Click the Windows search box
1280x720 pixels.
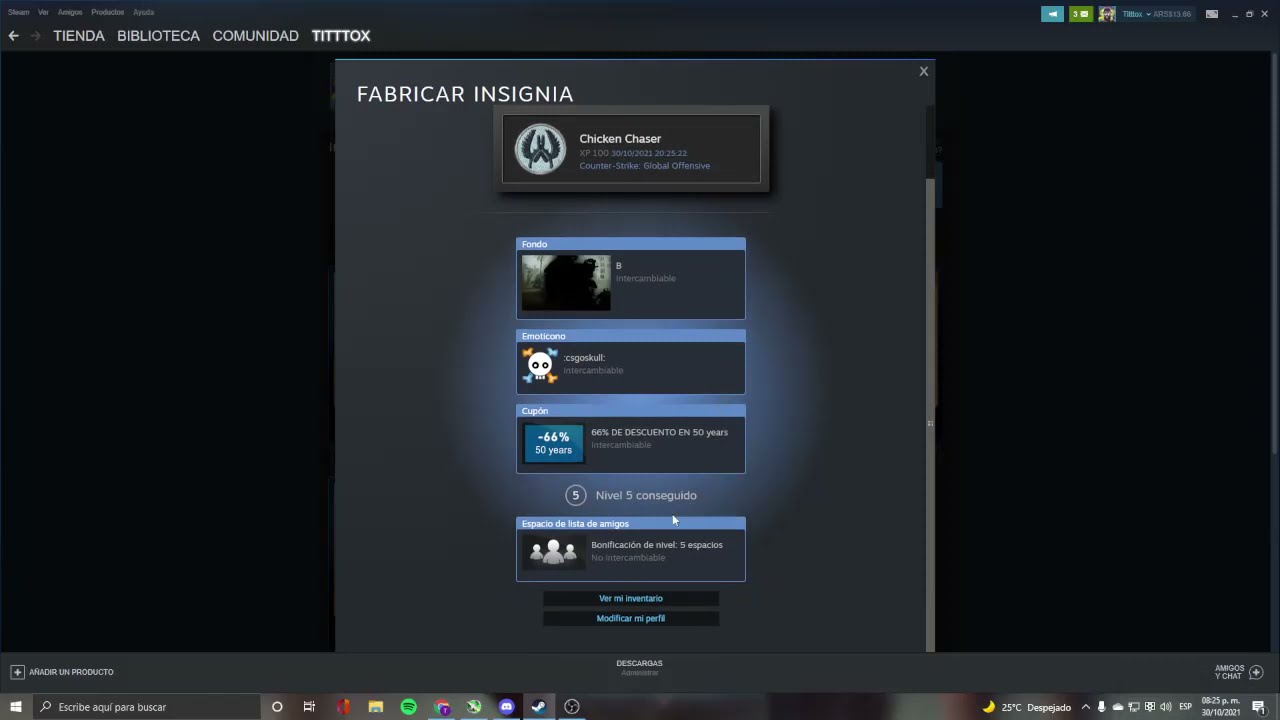(146, 707)
